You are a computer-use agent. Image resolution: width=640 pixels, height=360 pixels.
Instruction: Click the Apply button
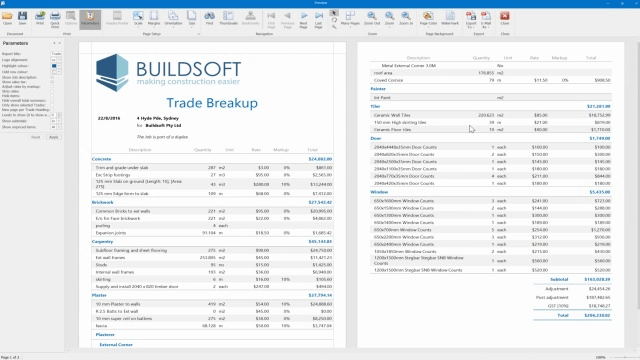pyautogui.click(x=54, y=137)
